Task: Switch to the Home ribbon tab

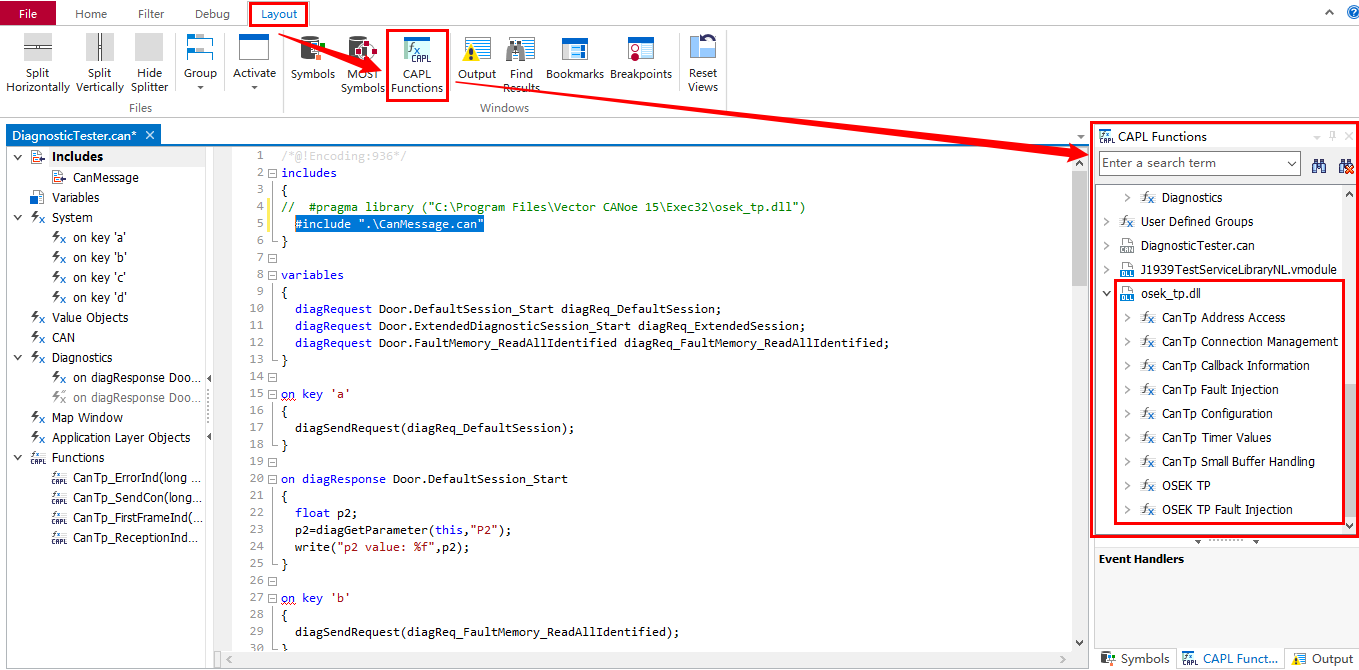Action: pos(91,14)
